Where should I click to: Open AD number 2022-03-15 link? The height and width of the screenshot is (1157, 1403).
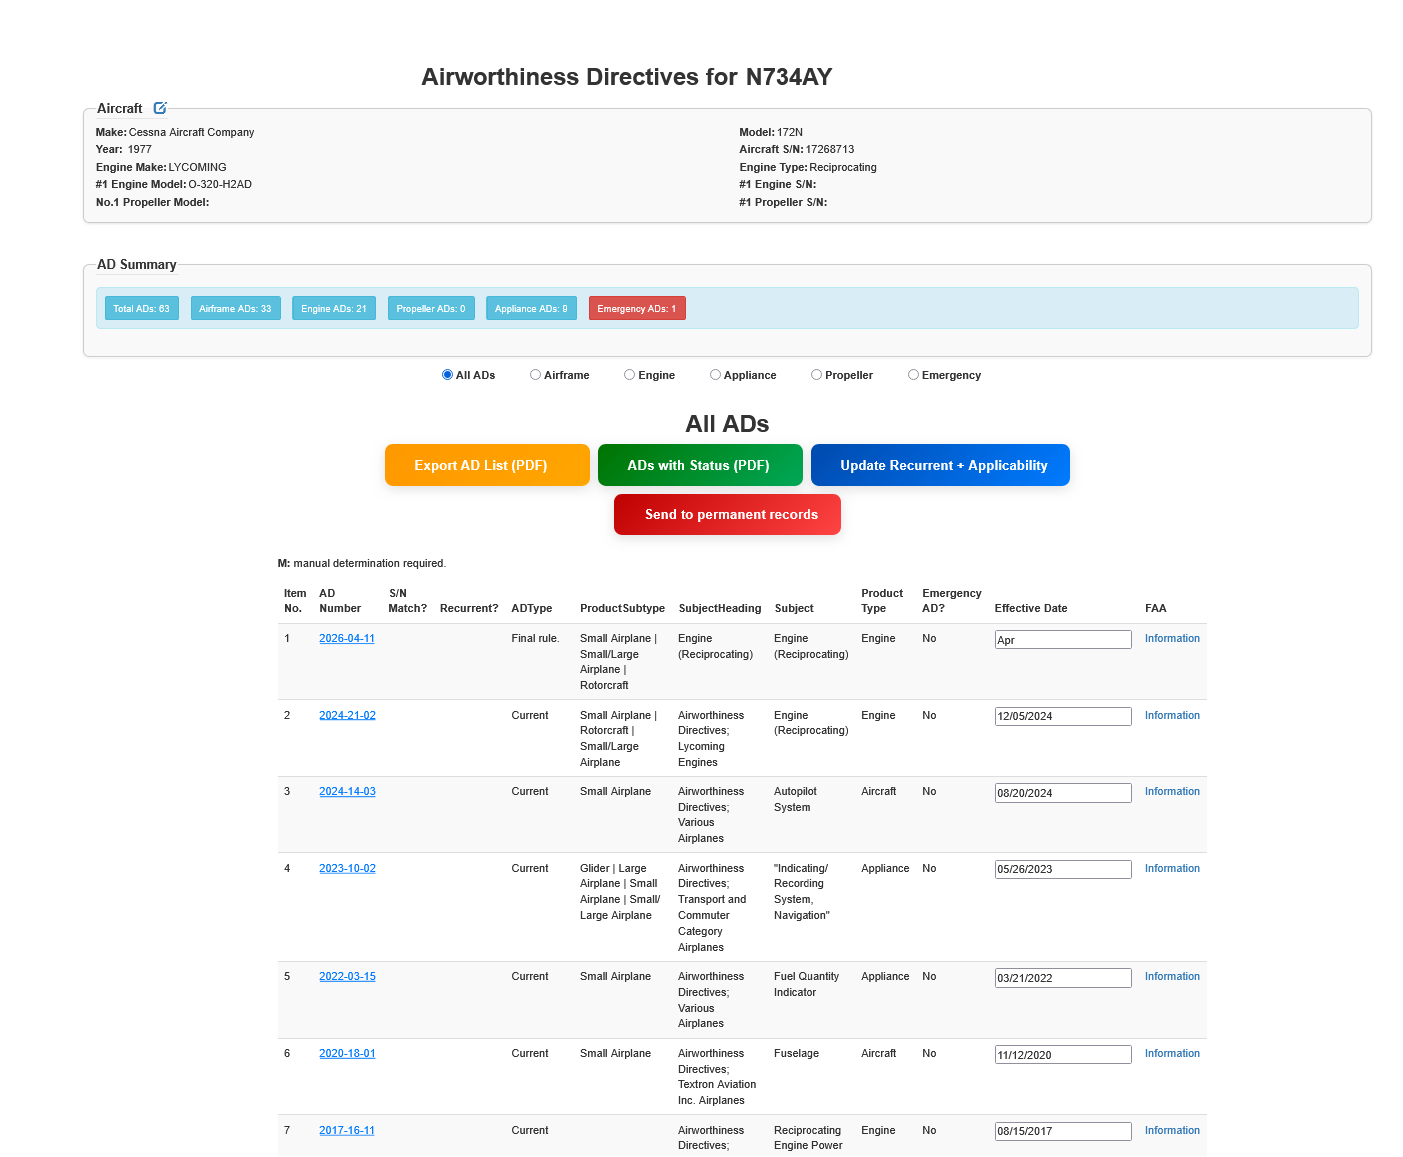347,976
